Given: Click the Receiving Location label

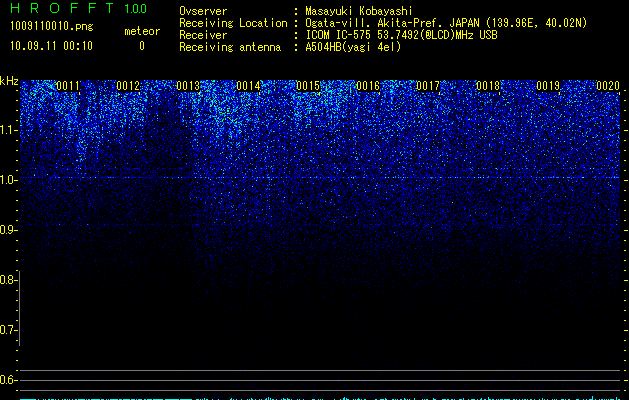Looking at the screenshot, I should click(233, 23).
